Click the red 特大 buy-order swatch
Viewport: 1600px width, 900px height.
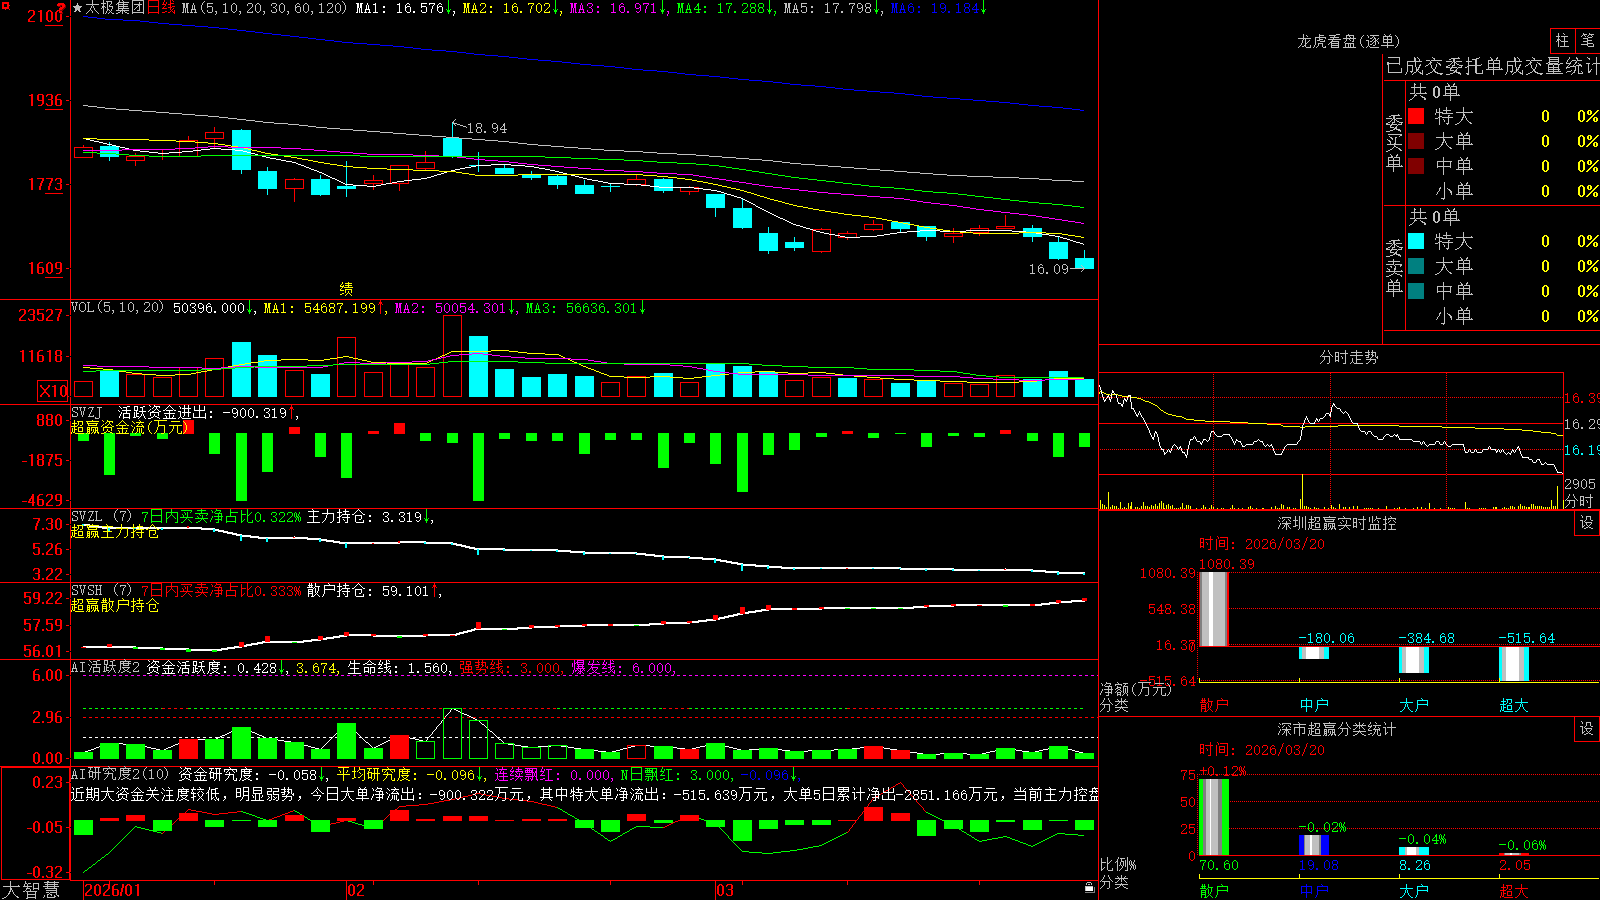coord(1416,116)
